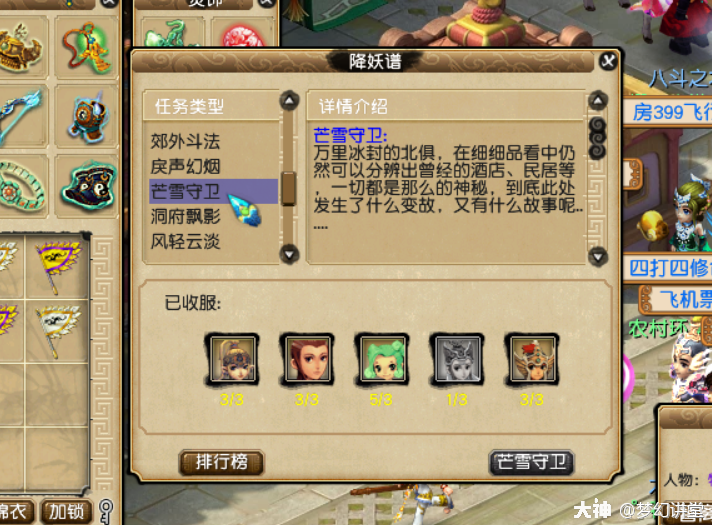Select the red-haired character portrait
This screenshot has height=525, width=712.
(307, 359)
